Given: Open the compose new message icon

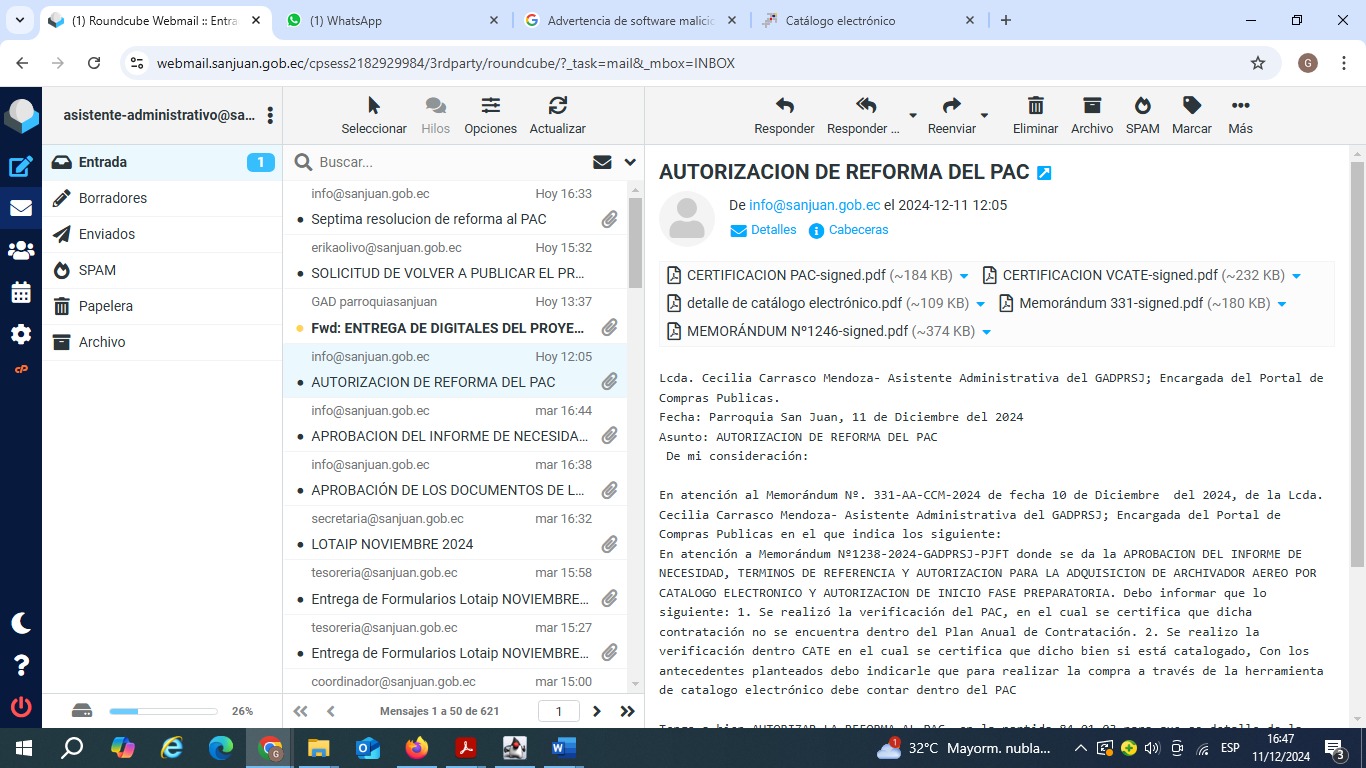Looking at the screenshot, I should click(x=21, y=167).
